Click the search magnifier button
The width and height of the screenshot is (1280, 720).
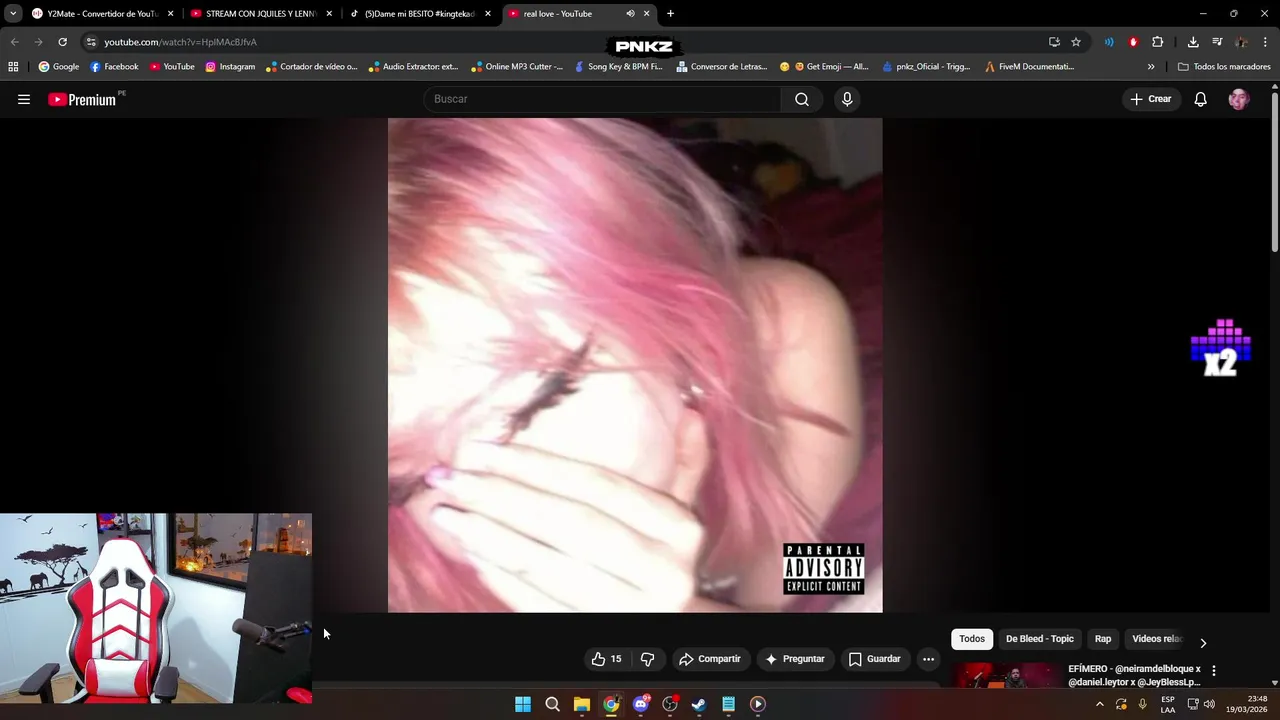(802, 99)
